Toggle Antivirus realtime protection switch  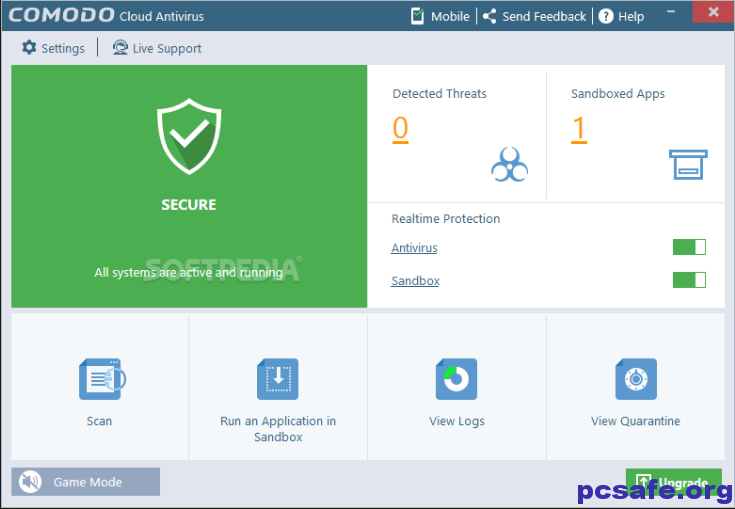pyautogui.click(x=689, y=247)
